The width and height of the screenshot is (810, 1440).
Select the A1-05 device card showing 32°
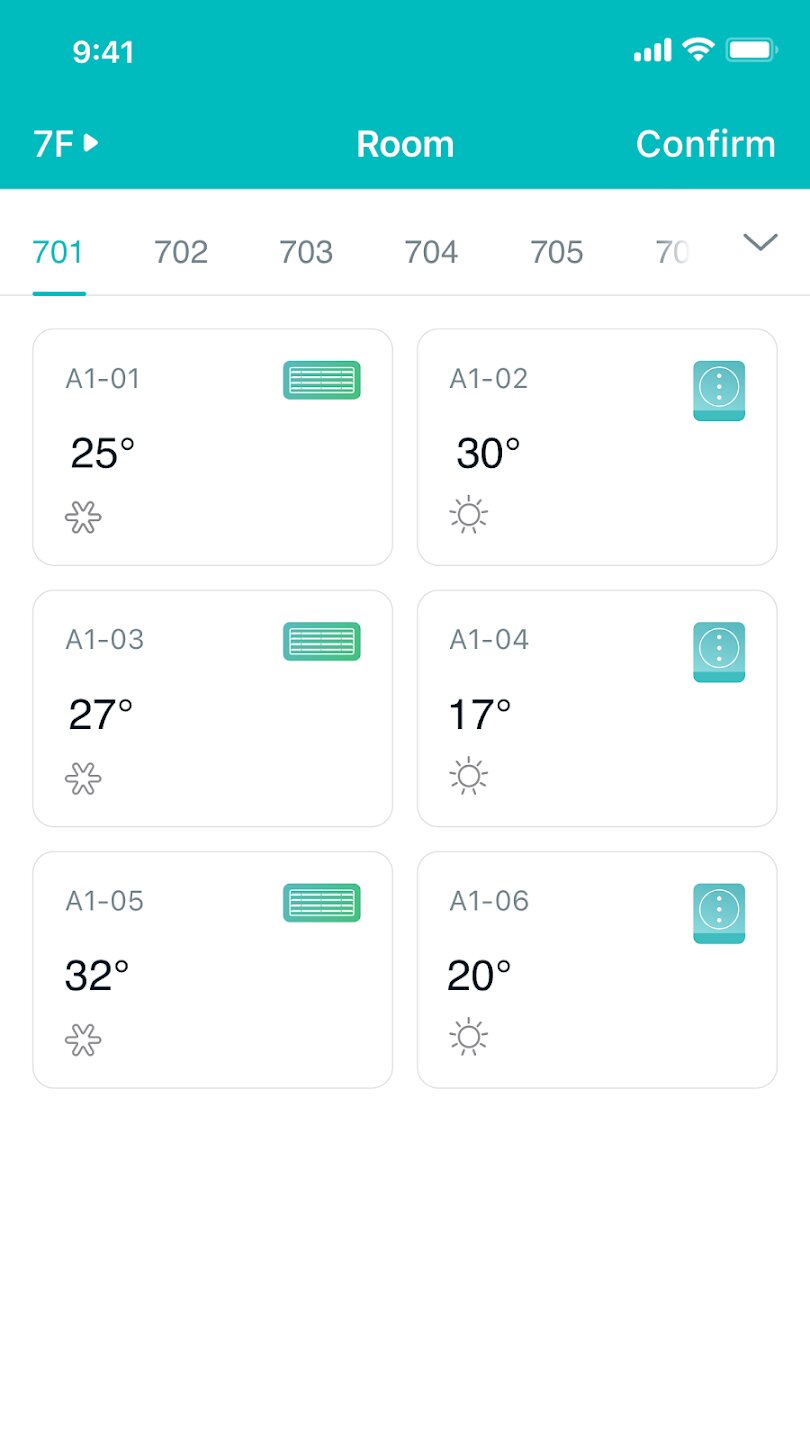pyautogui.click(x=212, y=969)
